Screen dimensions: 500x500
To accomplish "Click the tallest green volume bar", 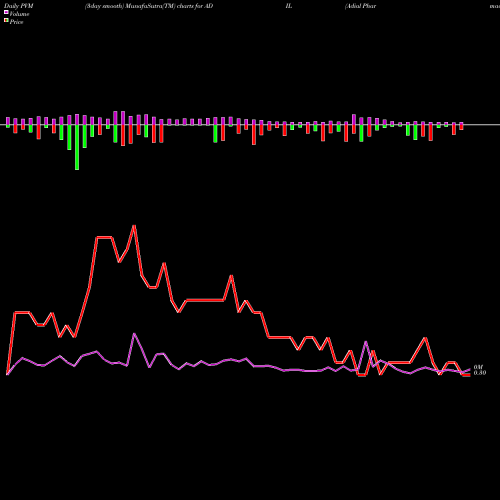I will click(x=77, y=147).
